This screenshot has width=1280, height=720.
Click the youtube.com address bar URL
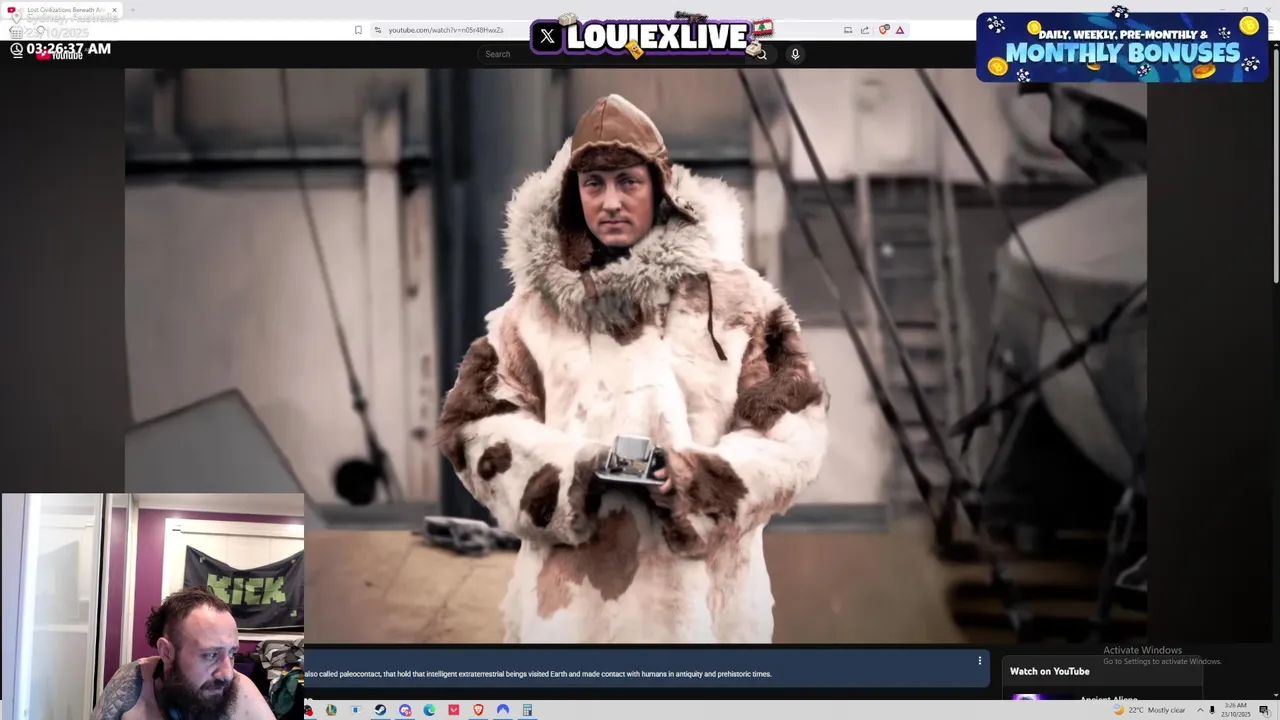tap(446, 30)
